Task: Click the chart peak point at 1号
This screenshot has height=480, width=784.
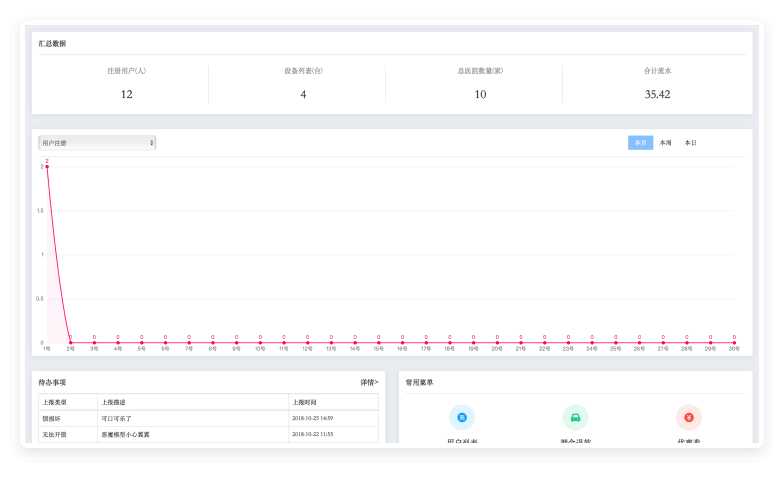Action: coord(47,167)
